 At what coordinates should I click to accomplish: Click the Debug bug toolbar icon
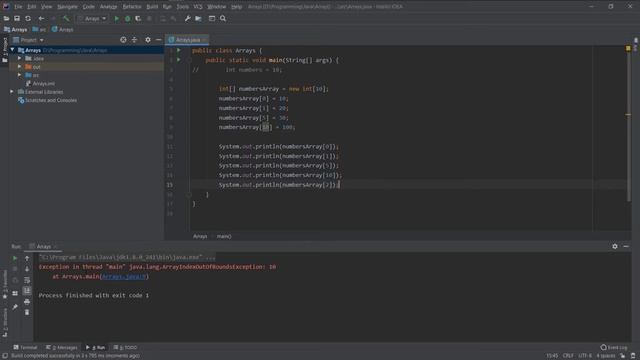[x=127, y=18]
